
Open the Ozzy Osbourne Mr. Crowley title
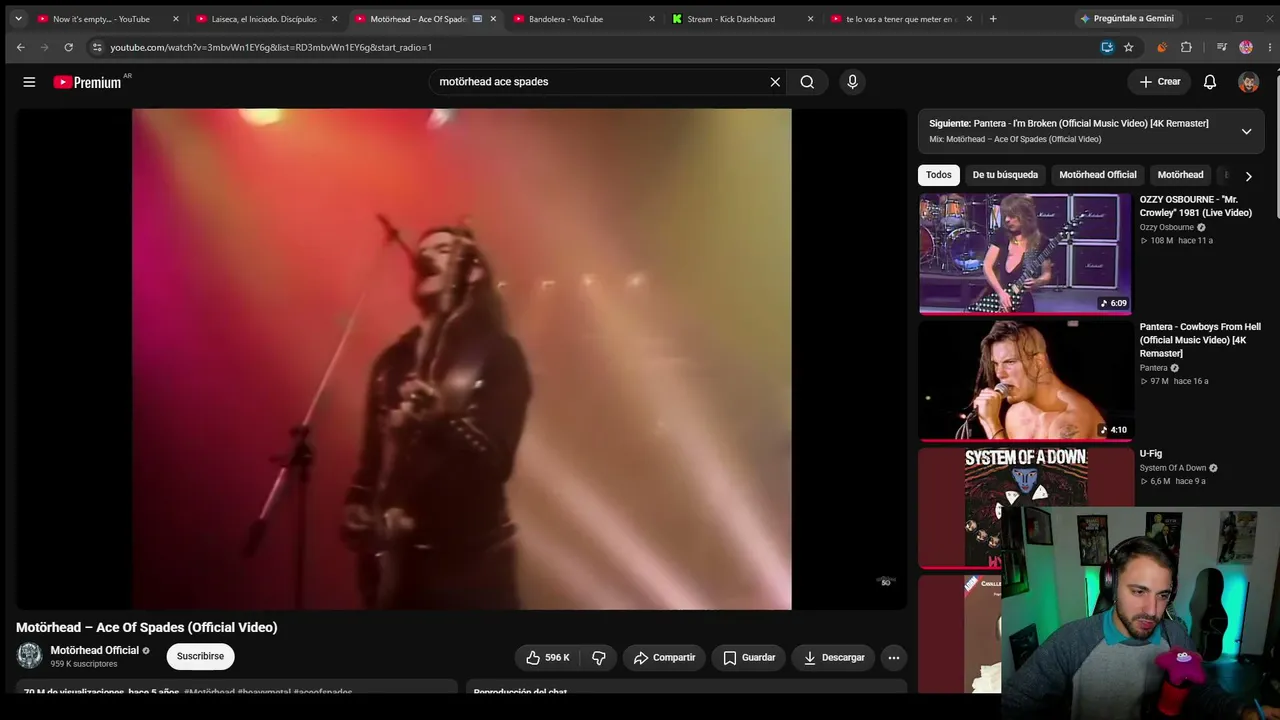tap(1196, 206)
